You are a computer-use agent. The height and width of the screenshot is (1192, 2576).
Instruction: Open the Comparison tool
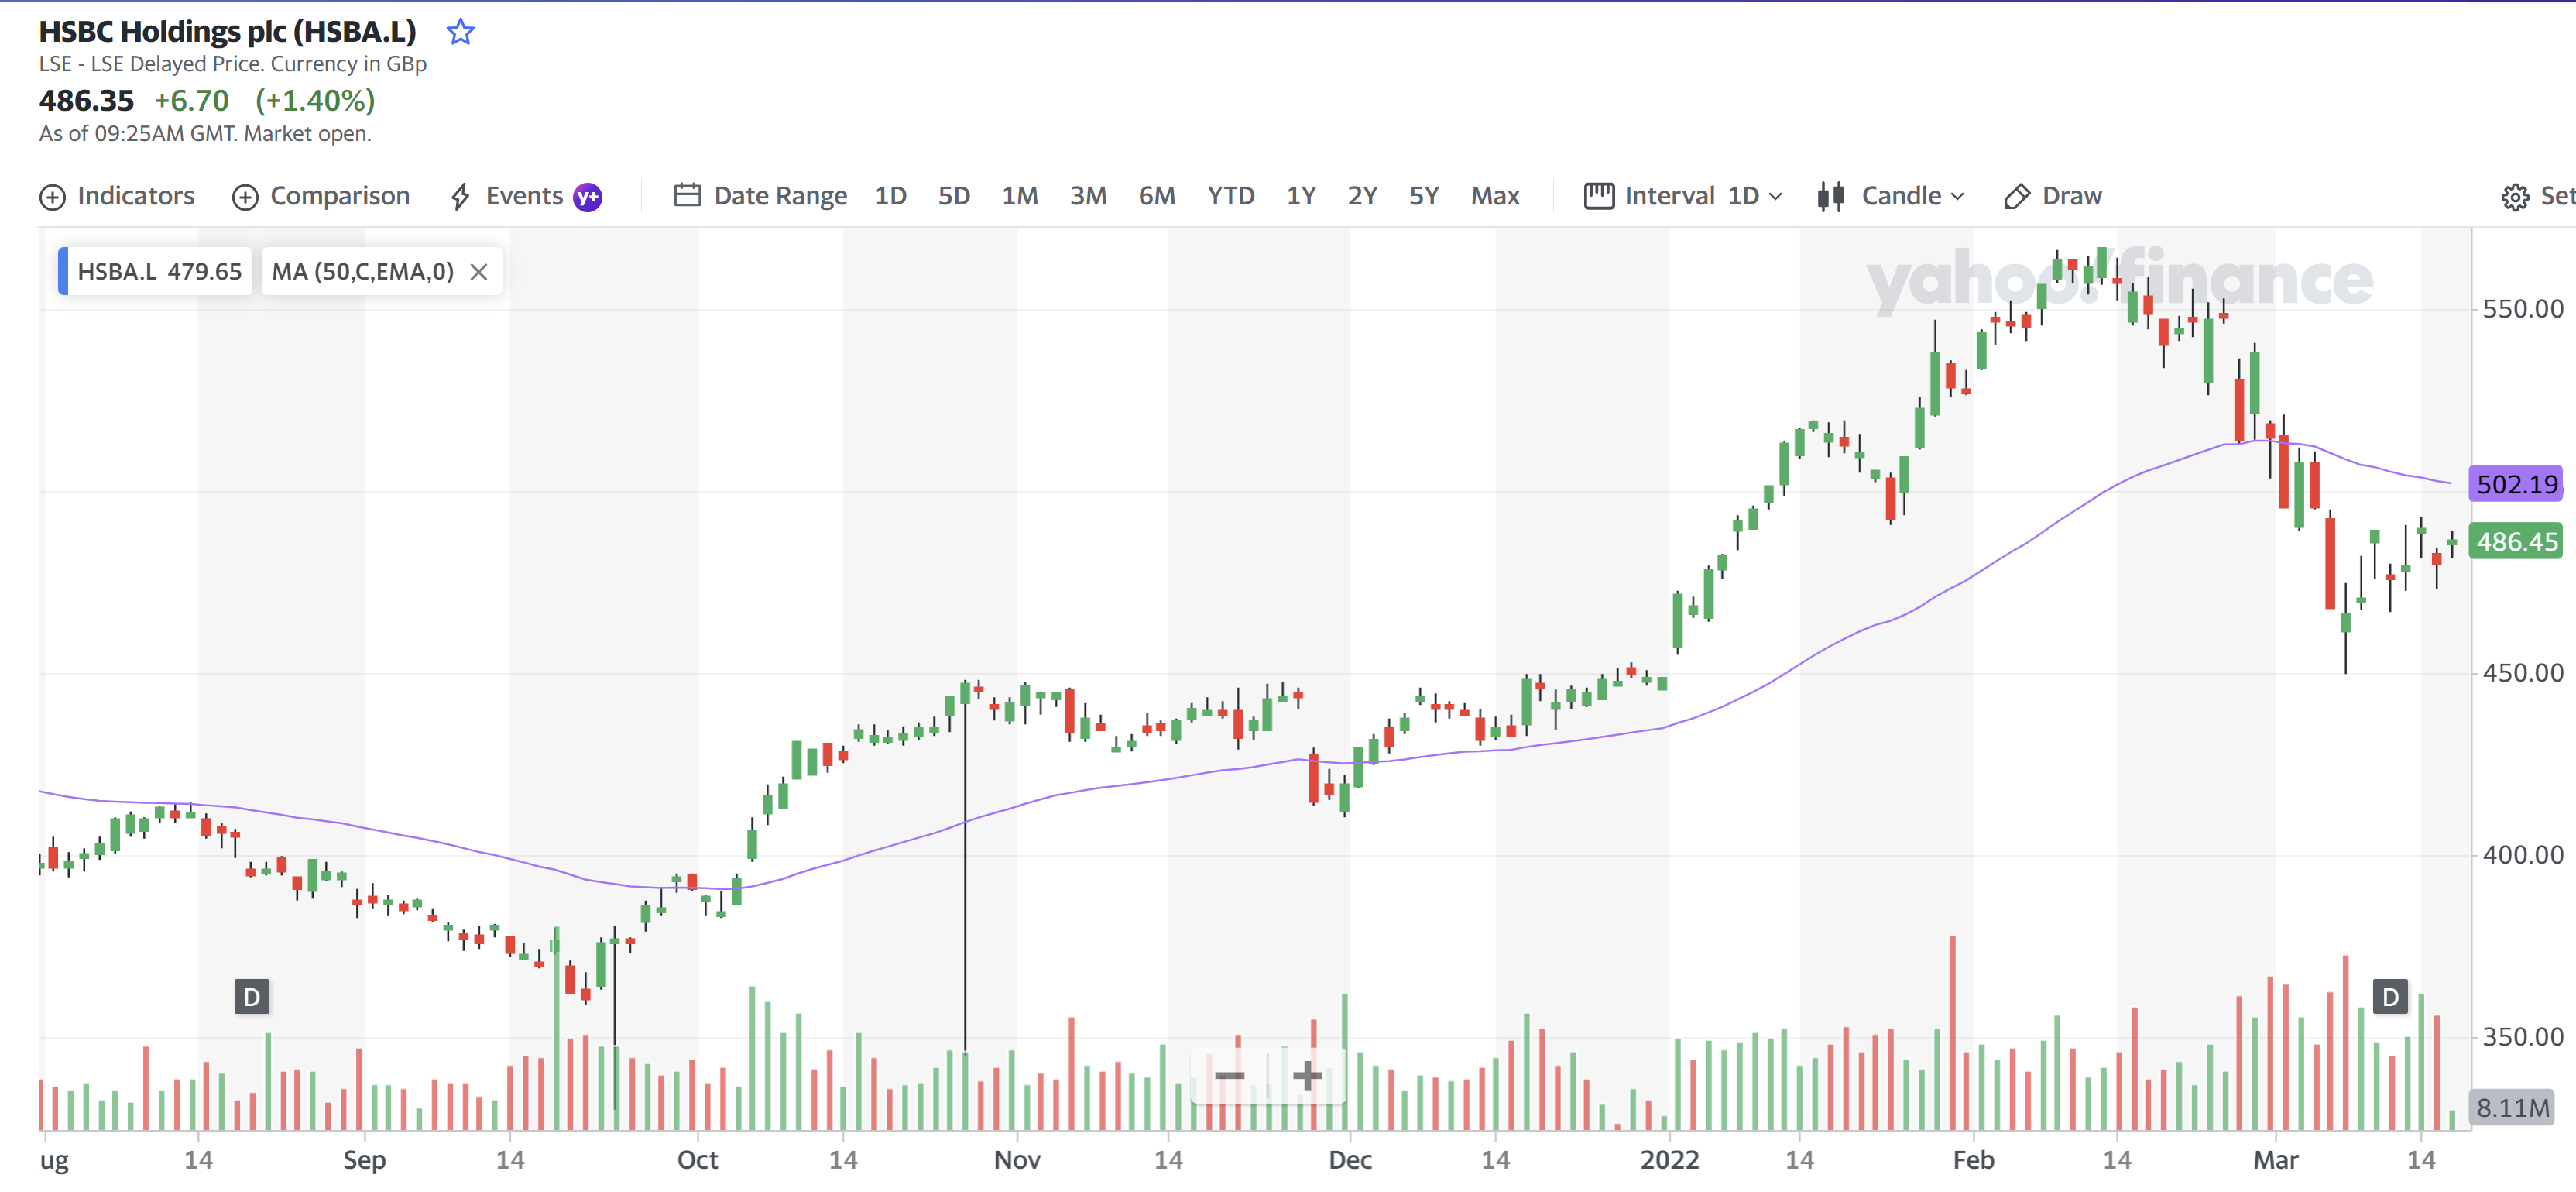pos(321,196)
